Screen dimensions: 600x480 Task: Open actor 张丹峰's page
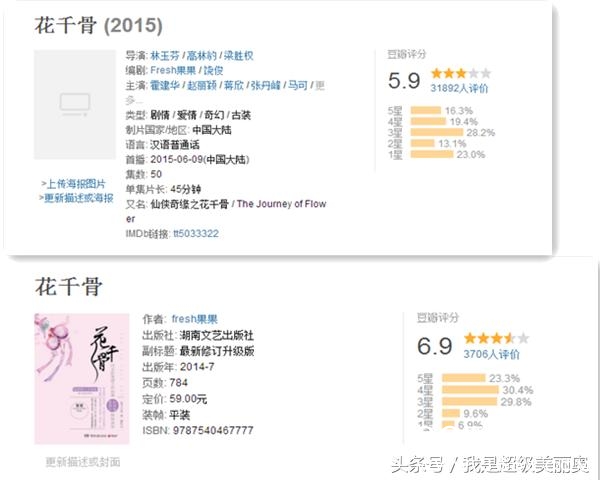266,86
